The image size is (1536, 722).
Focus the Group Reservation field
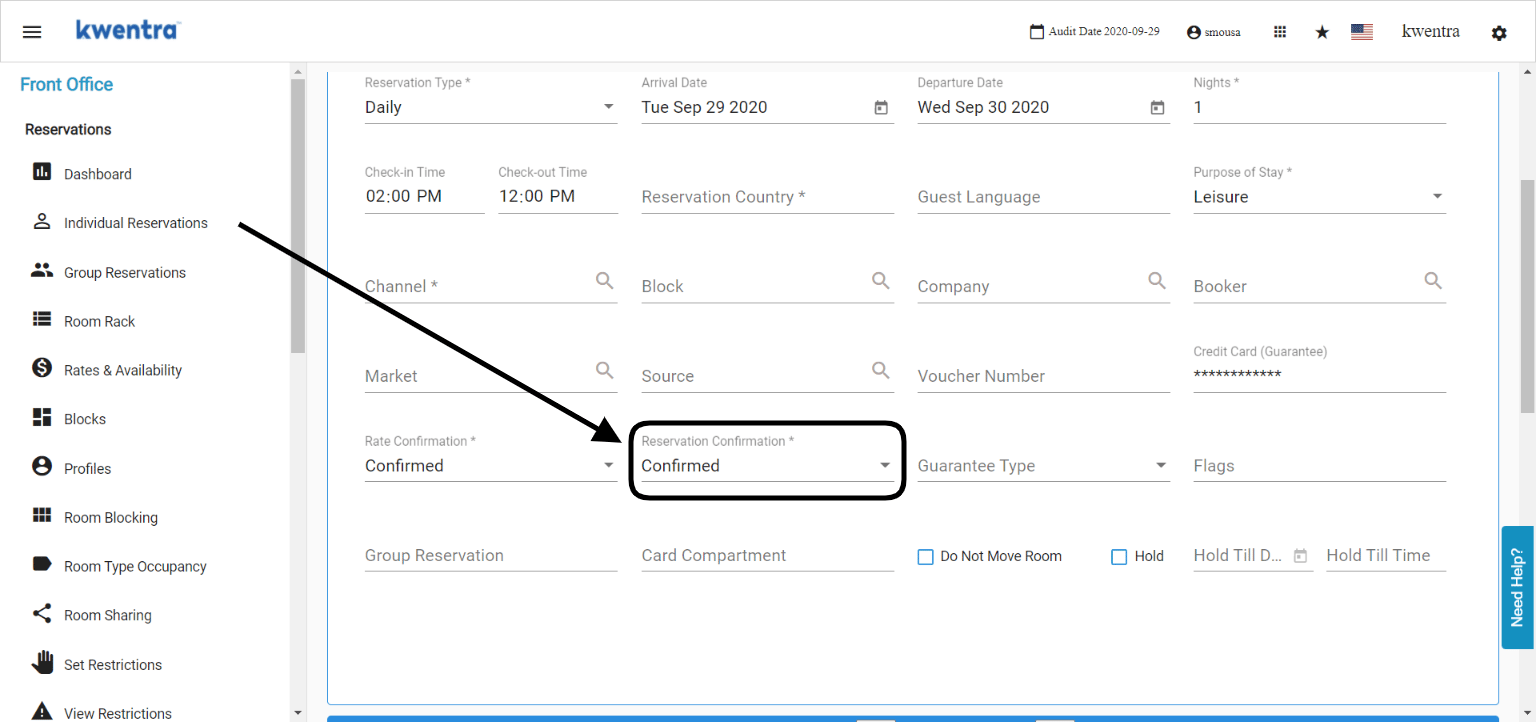click(x=491, y=556)
